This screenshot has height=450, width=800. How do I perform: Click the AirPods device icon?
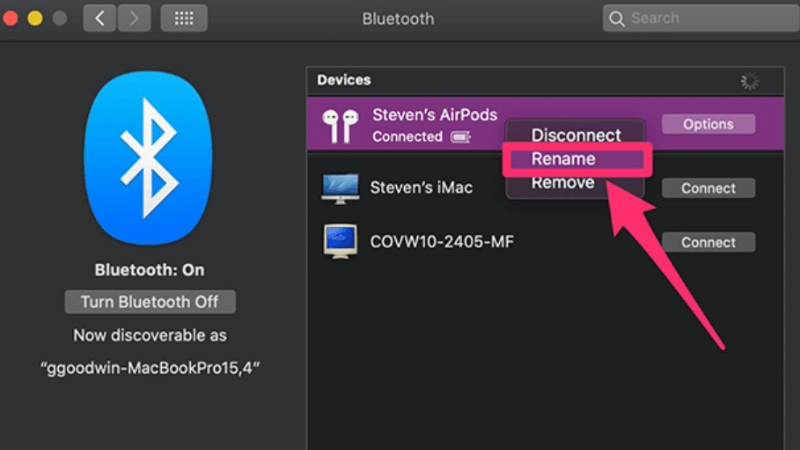(x=340, y=125)
